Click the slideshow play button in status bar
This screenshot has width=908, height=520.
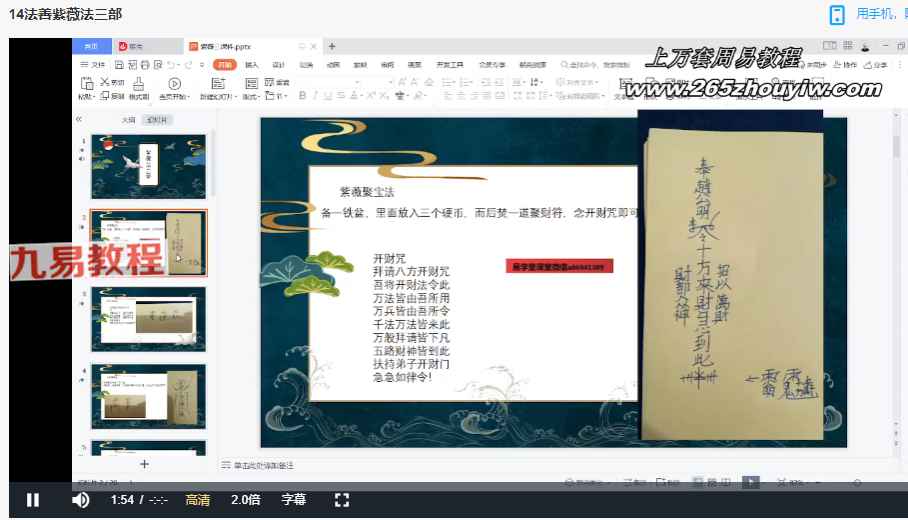(x=751, y=482)
